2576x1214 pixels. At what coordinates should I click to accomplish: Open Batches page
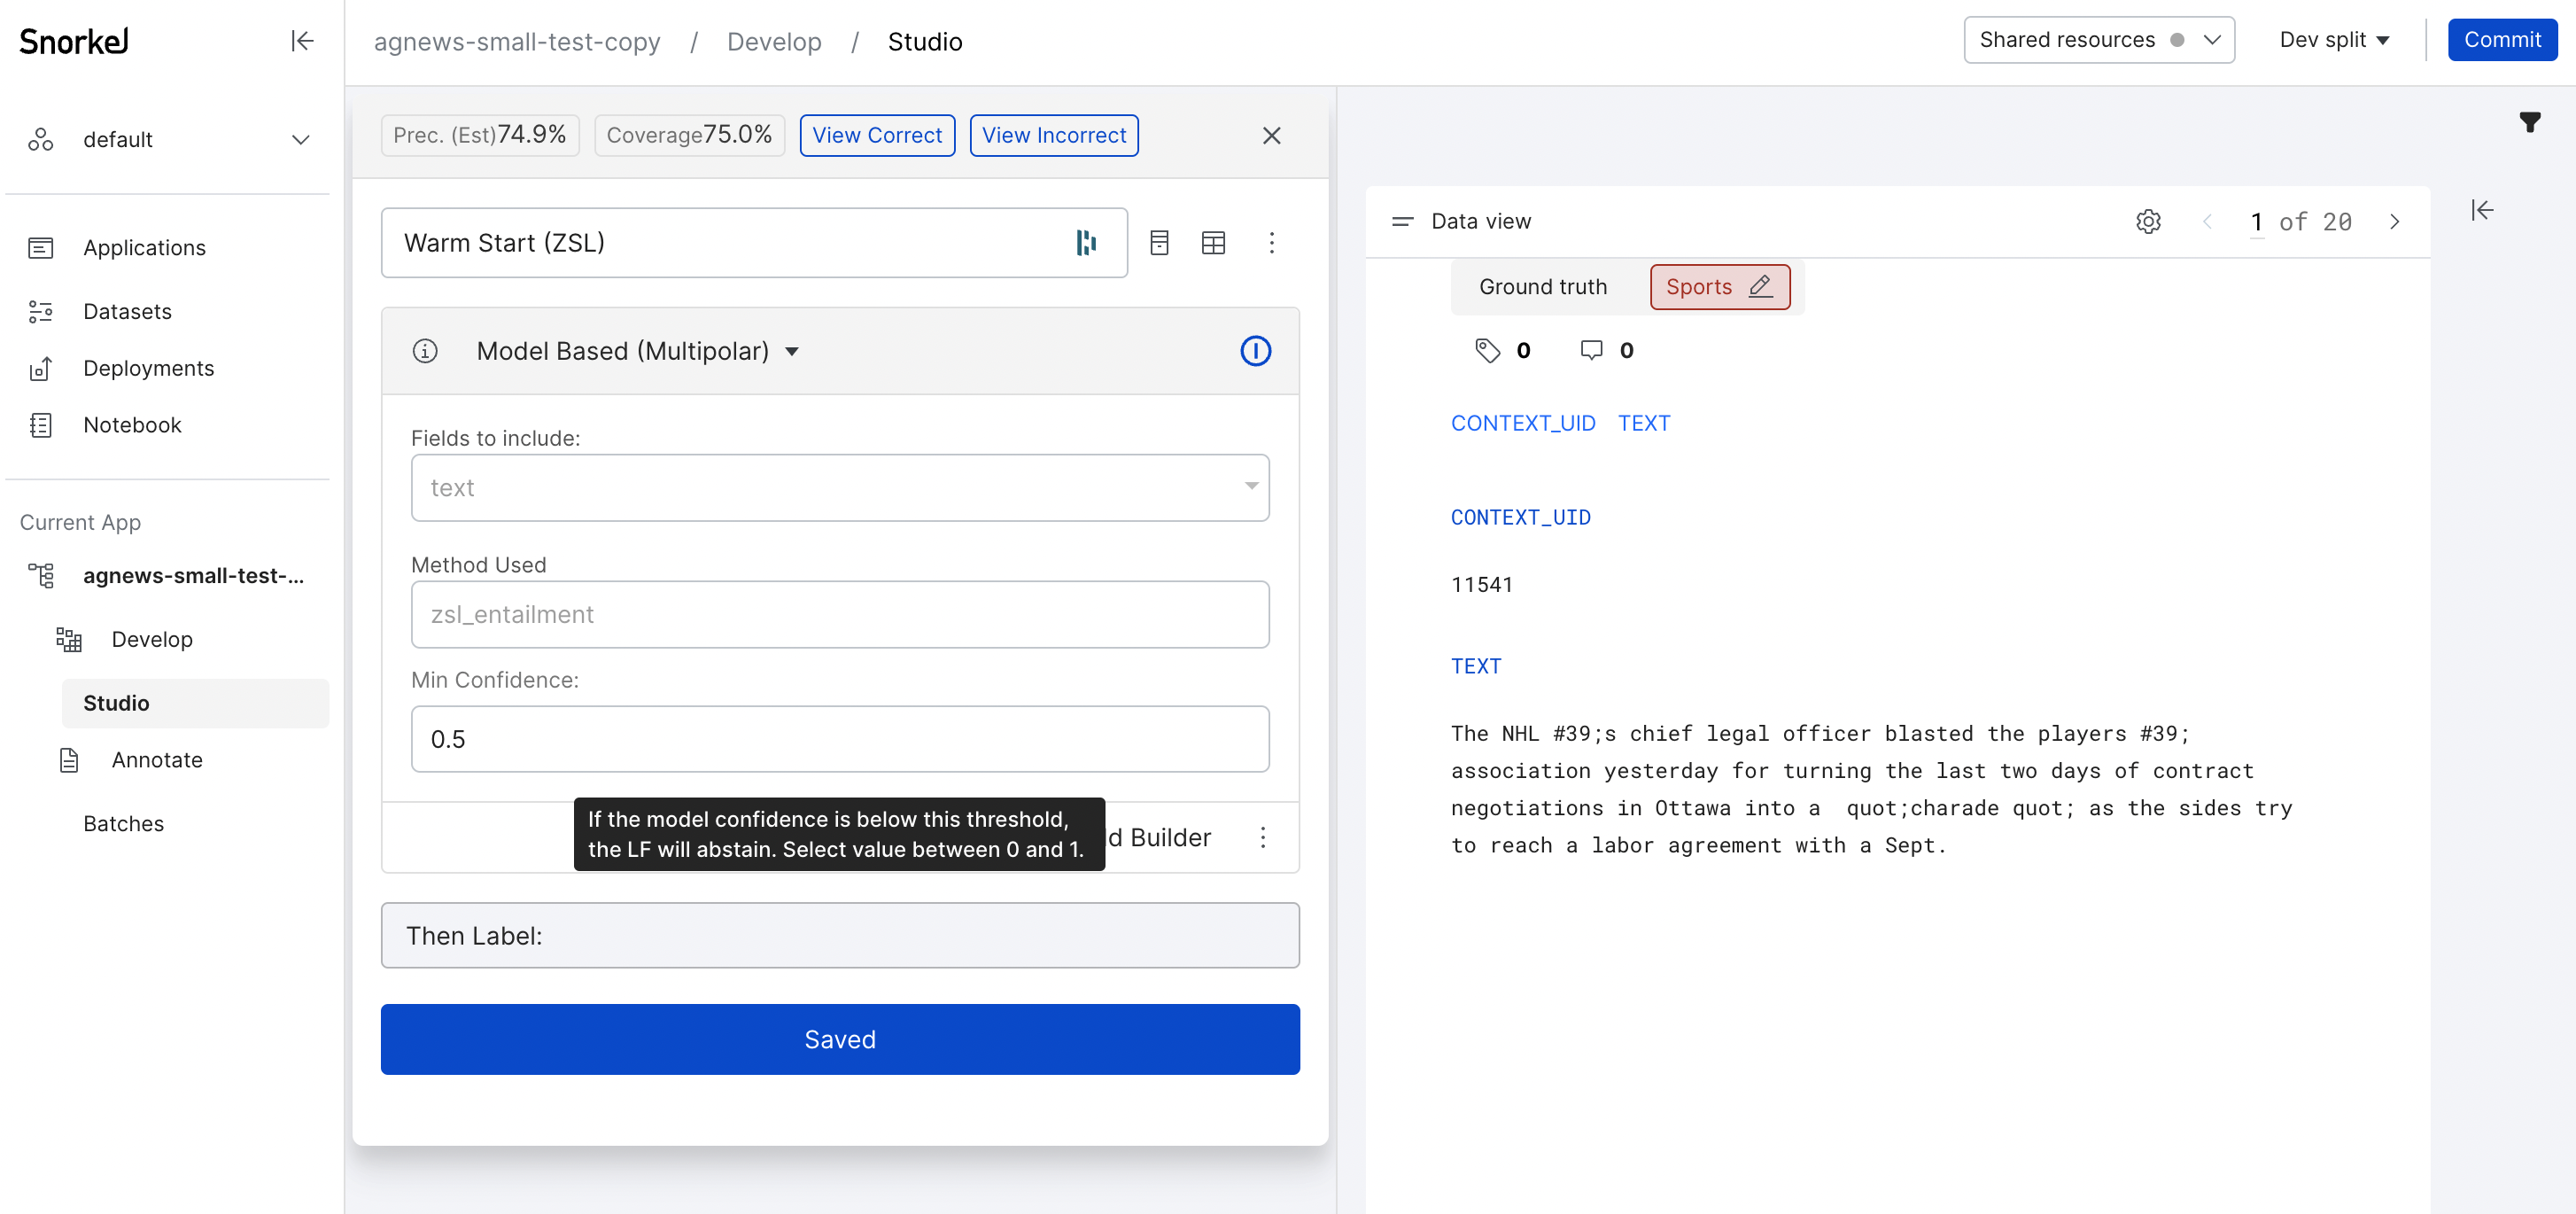coord(123,823)
